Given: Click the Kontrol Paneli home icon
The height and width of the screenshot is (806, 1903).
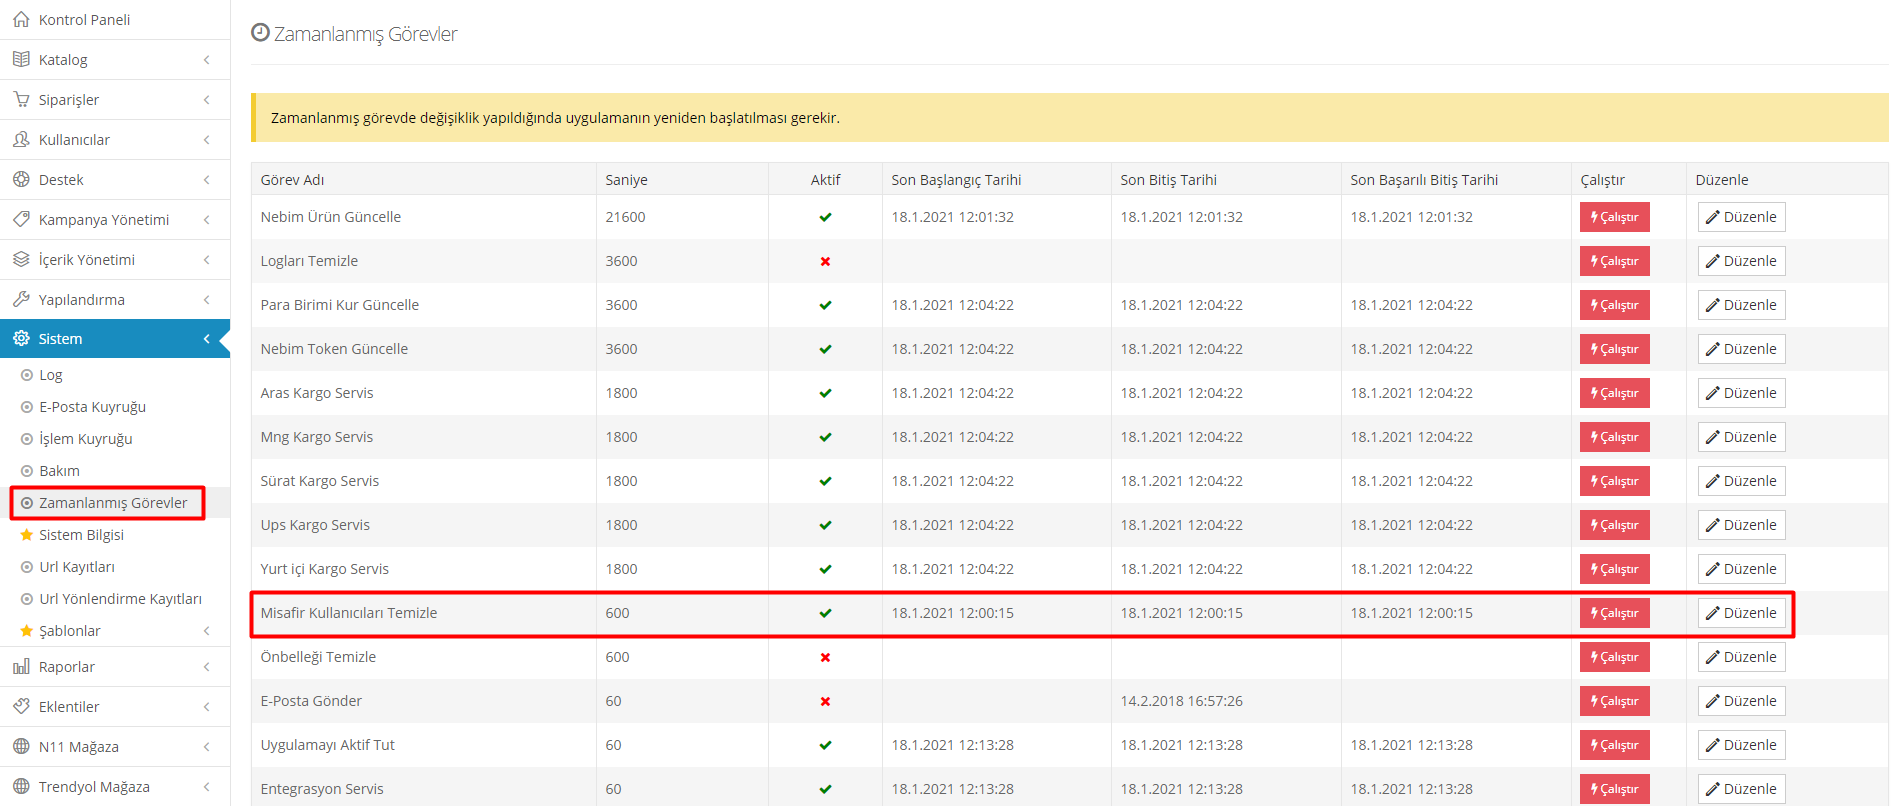Looking at the screenshot, I should [x=21, y=20].
